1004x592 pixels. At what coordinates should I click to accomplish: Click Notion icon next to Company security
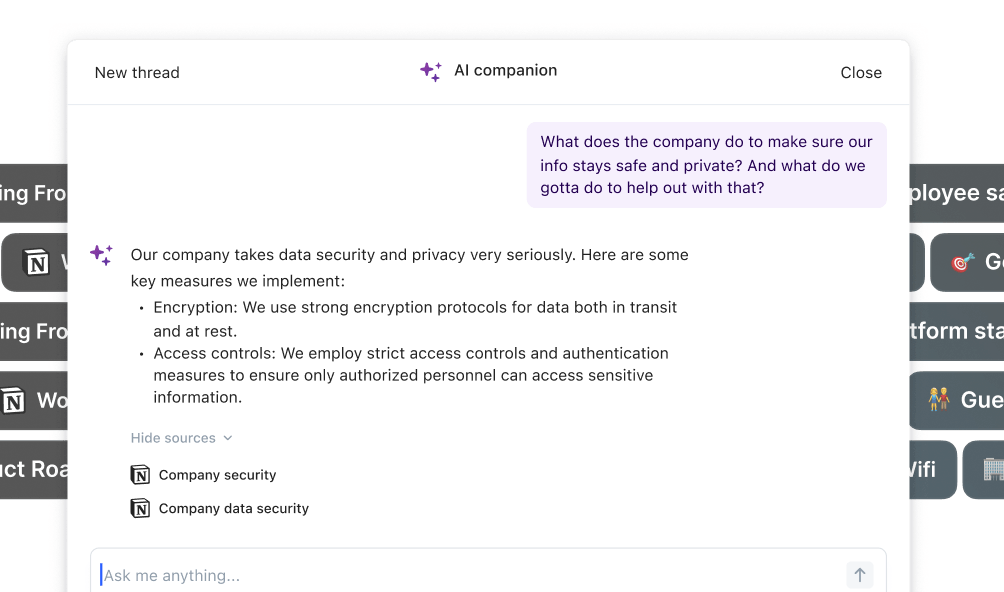[x=140, y=475]
